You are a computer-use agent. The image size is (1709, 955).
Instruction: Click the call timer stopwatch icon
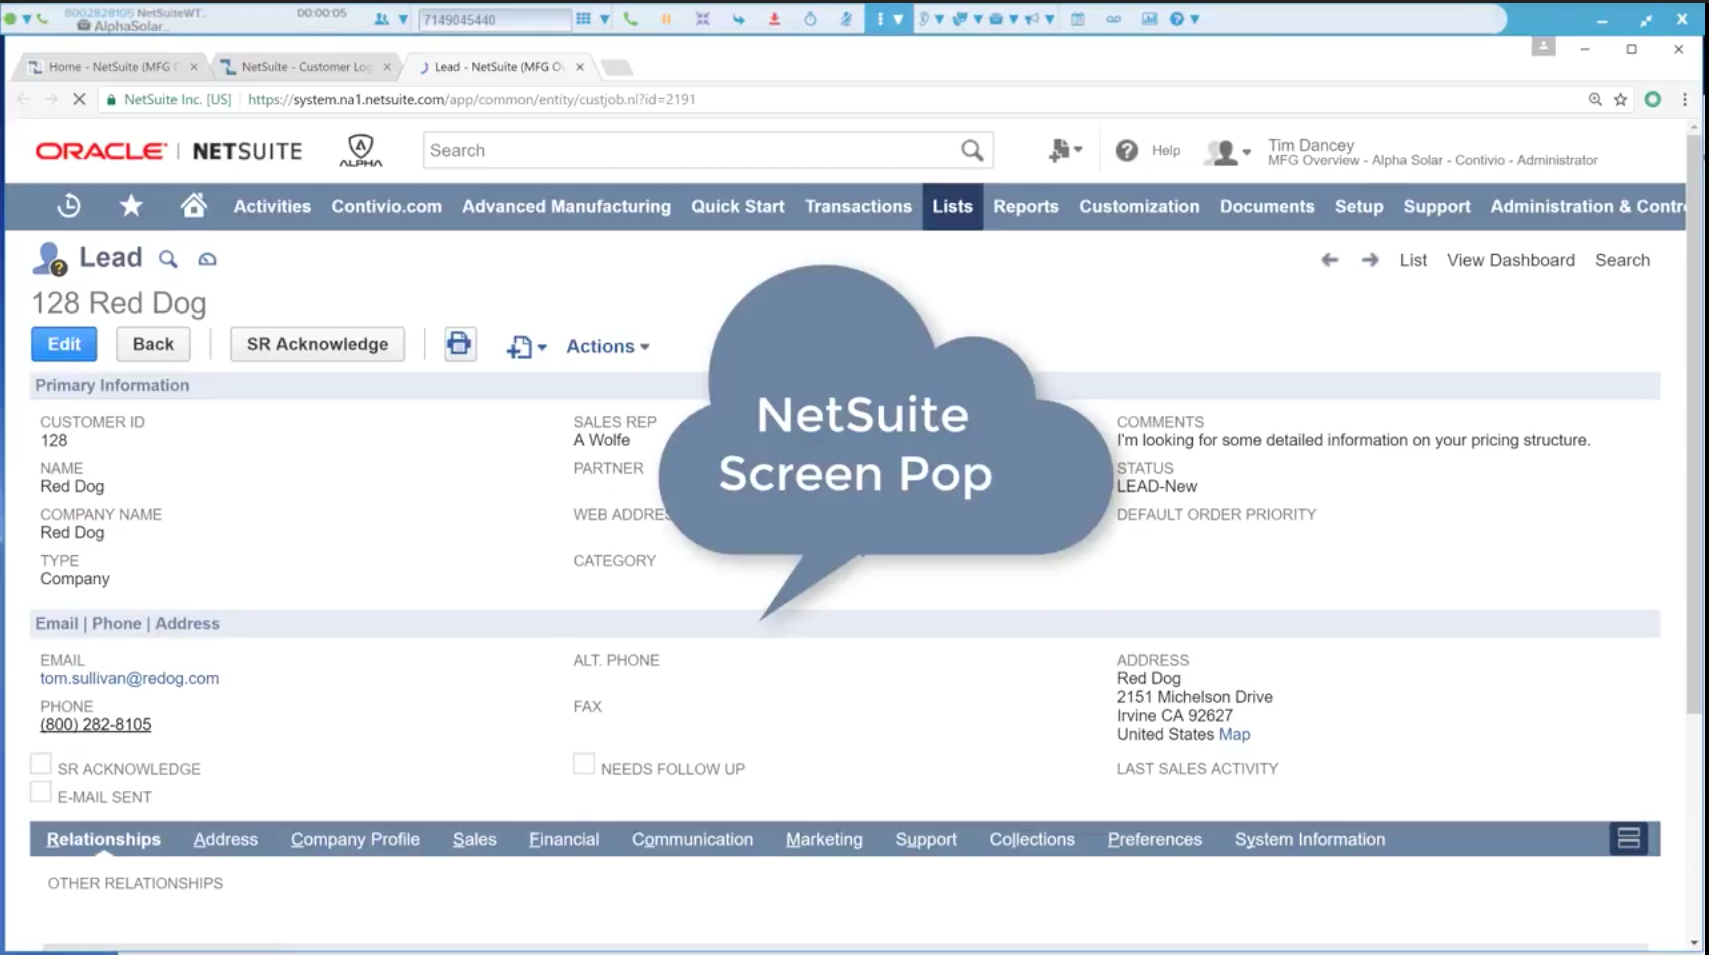pyautogui.click(x=810, y=19)
